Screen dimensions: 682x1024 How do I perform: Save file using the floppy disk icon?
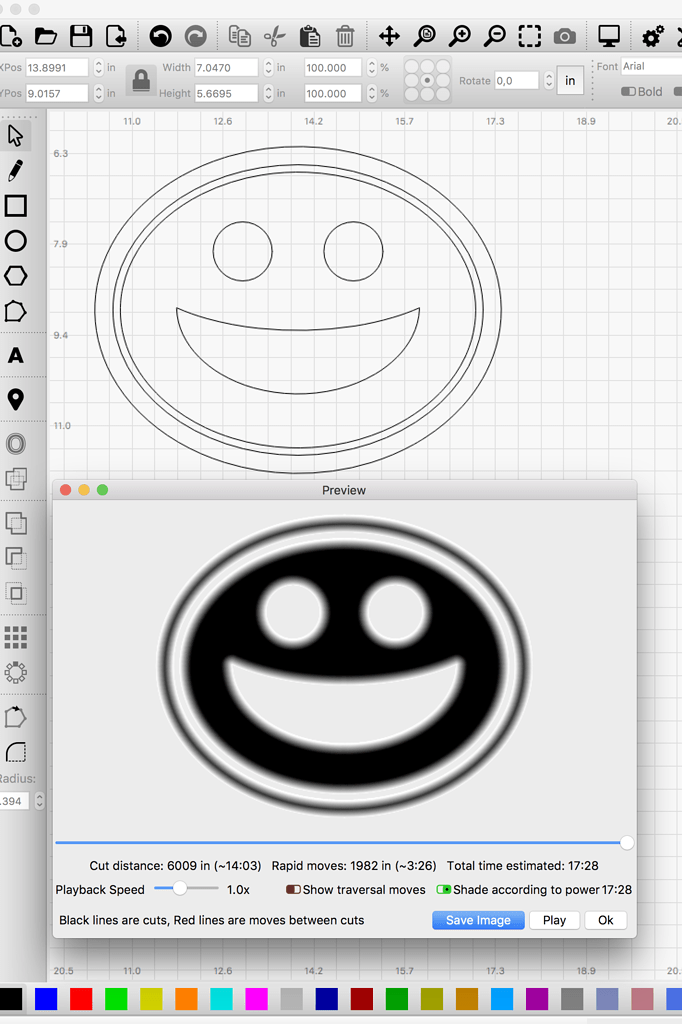point(81,36)
